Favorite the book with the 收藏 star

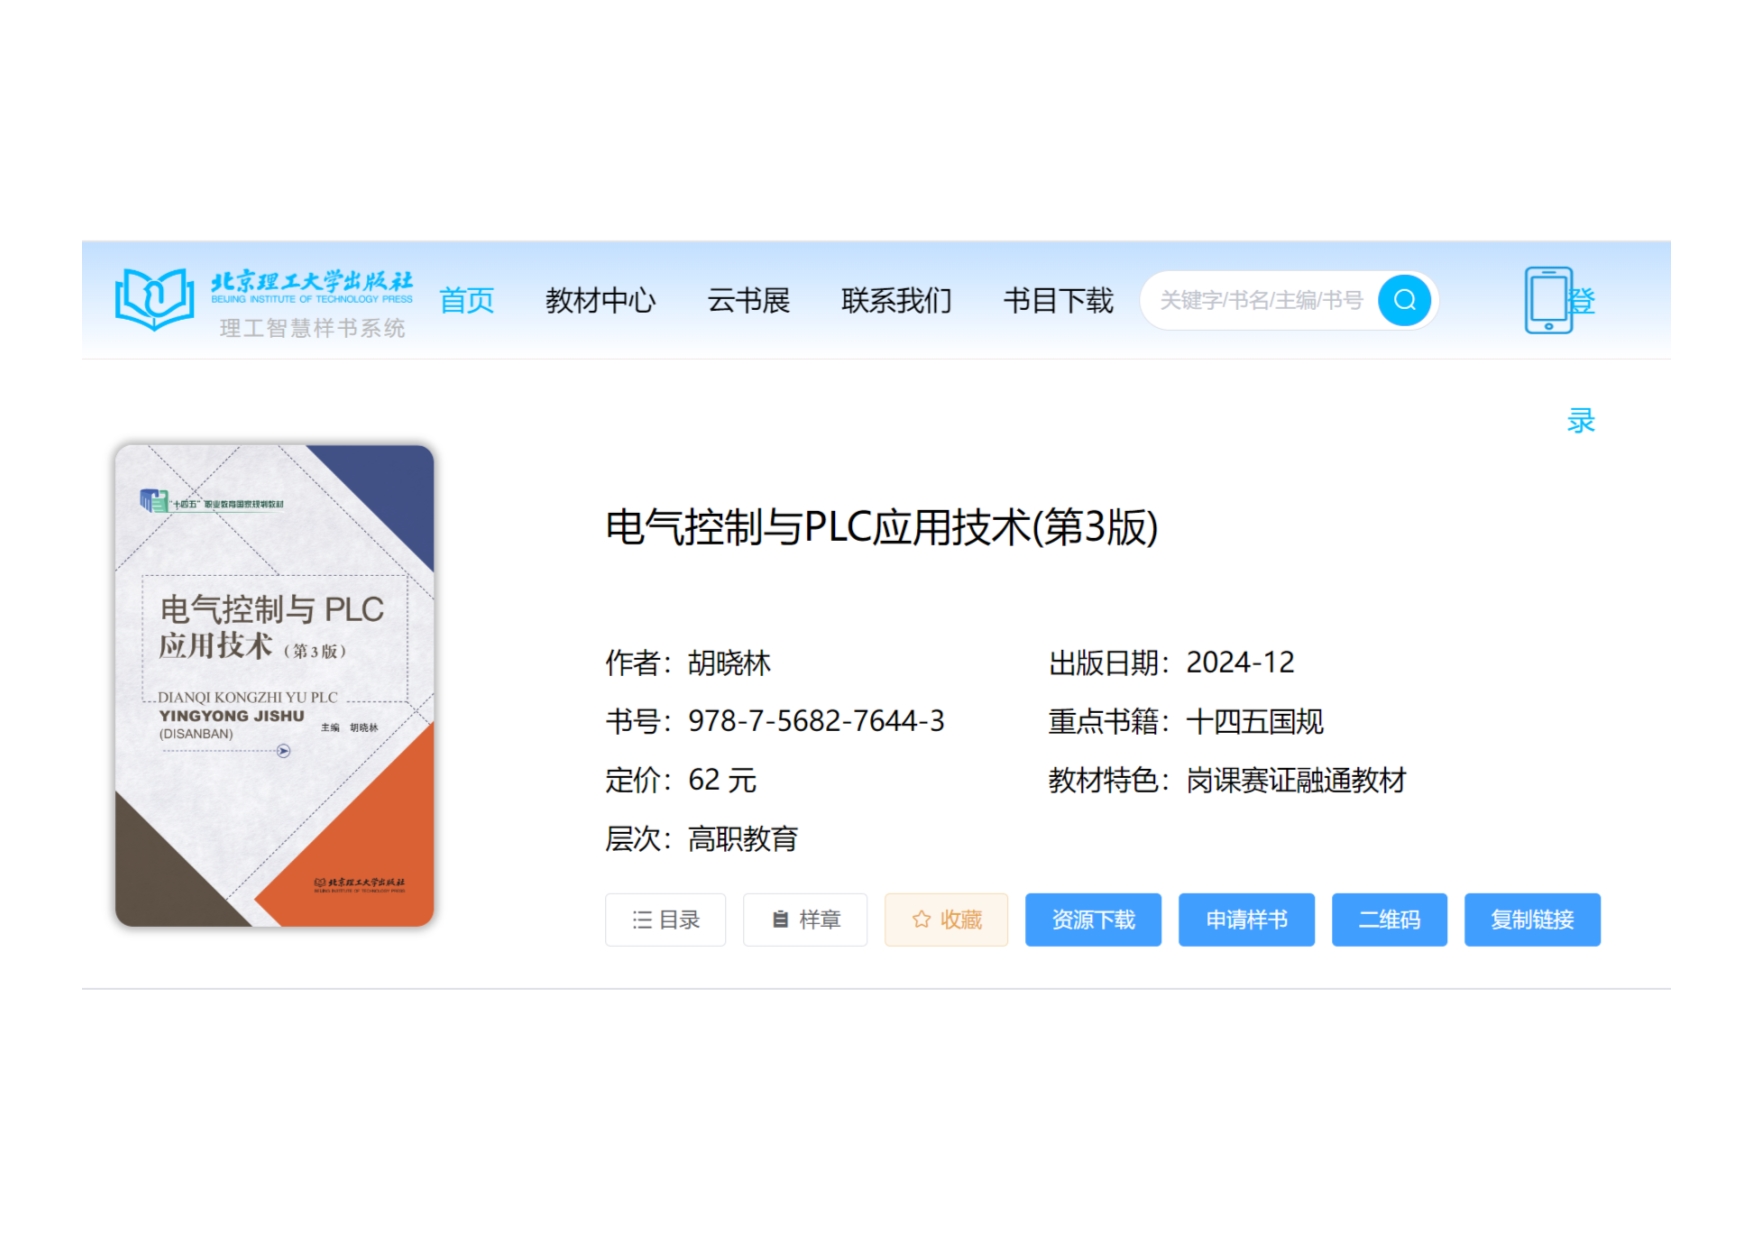pos(921,920)
